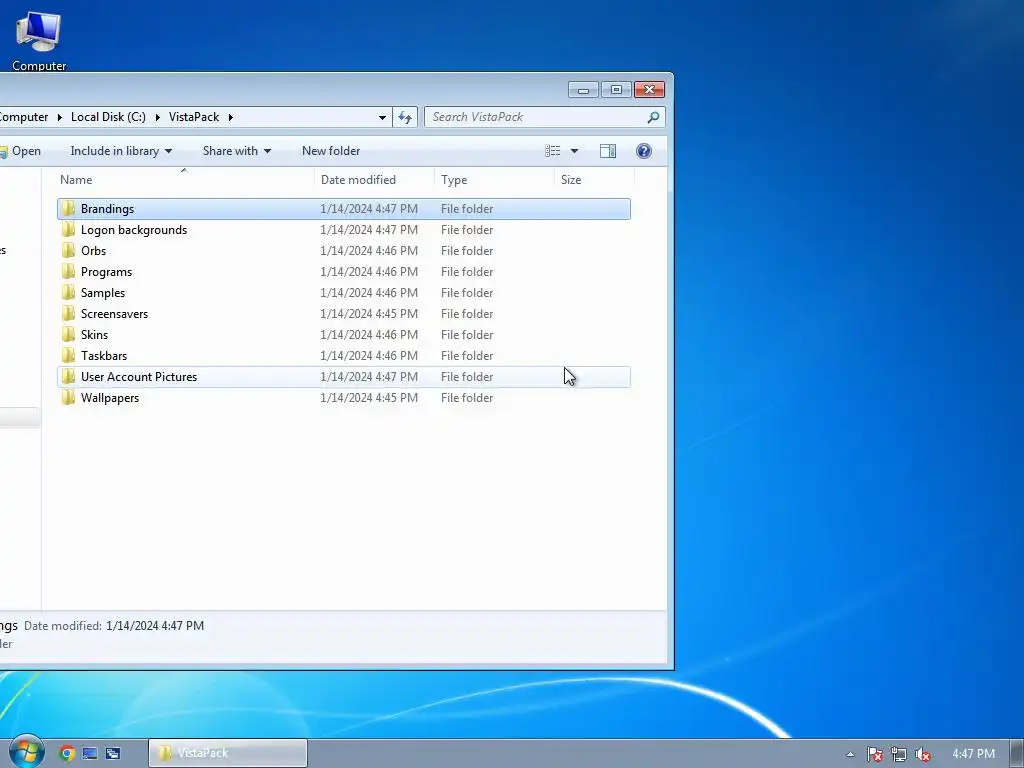The height and width of the screenshot is (768, 1024).
Task: Change your view icon in toolbar
Action: (x=552, y=151)
